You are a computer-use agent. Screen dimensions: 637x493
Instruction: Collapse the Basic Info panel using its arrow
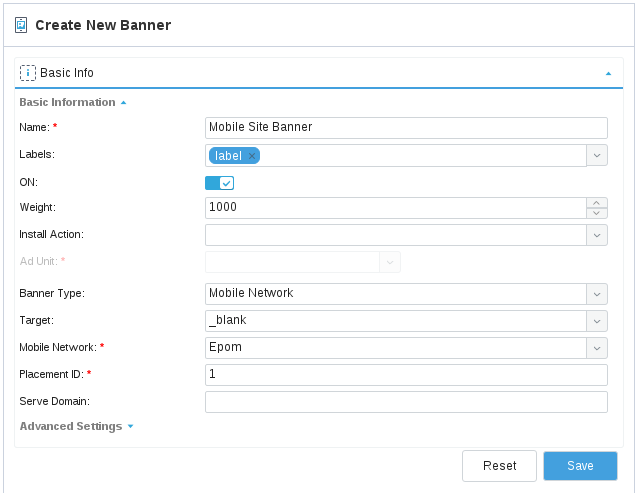[x=608, y=74]
